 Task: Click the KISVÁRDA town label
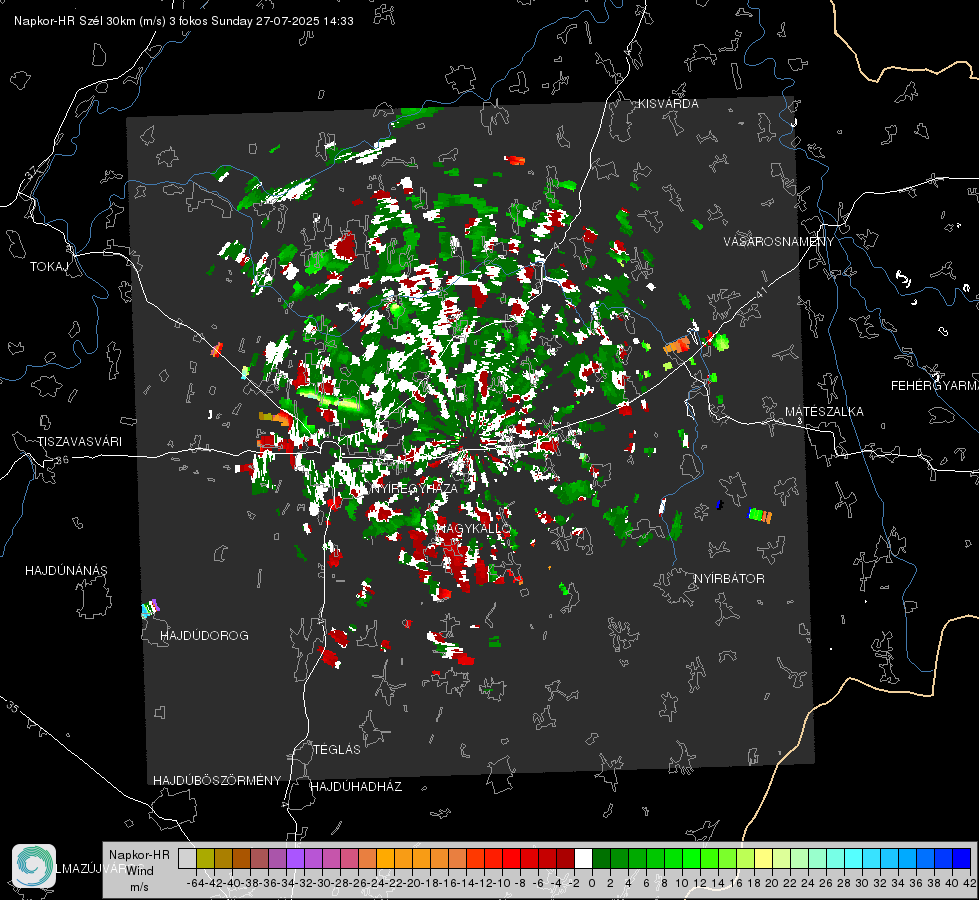coord(668,104)
